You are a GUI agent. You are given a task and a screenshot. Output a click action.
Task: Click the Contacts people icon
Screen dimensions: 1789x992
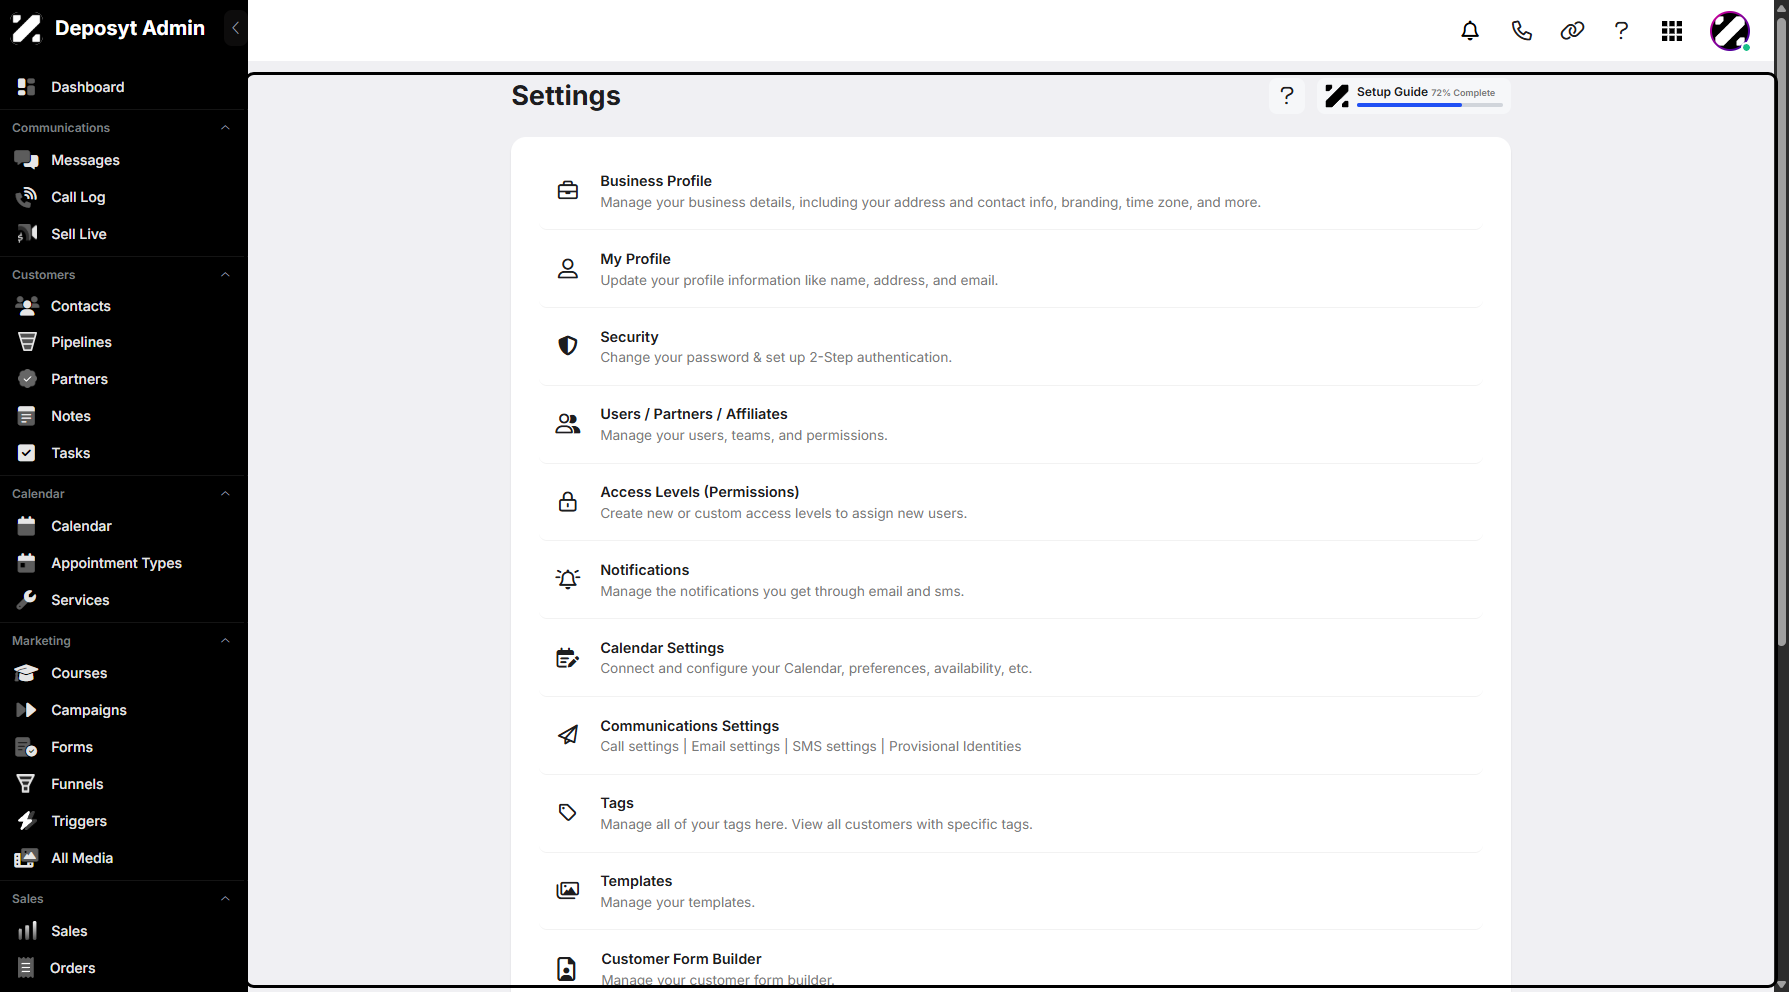pyautogui.click(x=27, y=306)
